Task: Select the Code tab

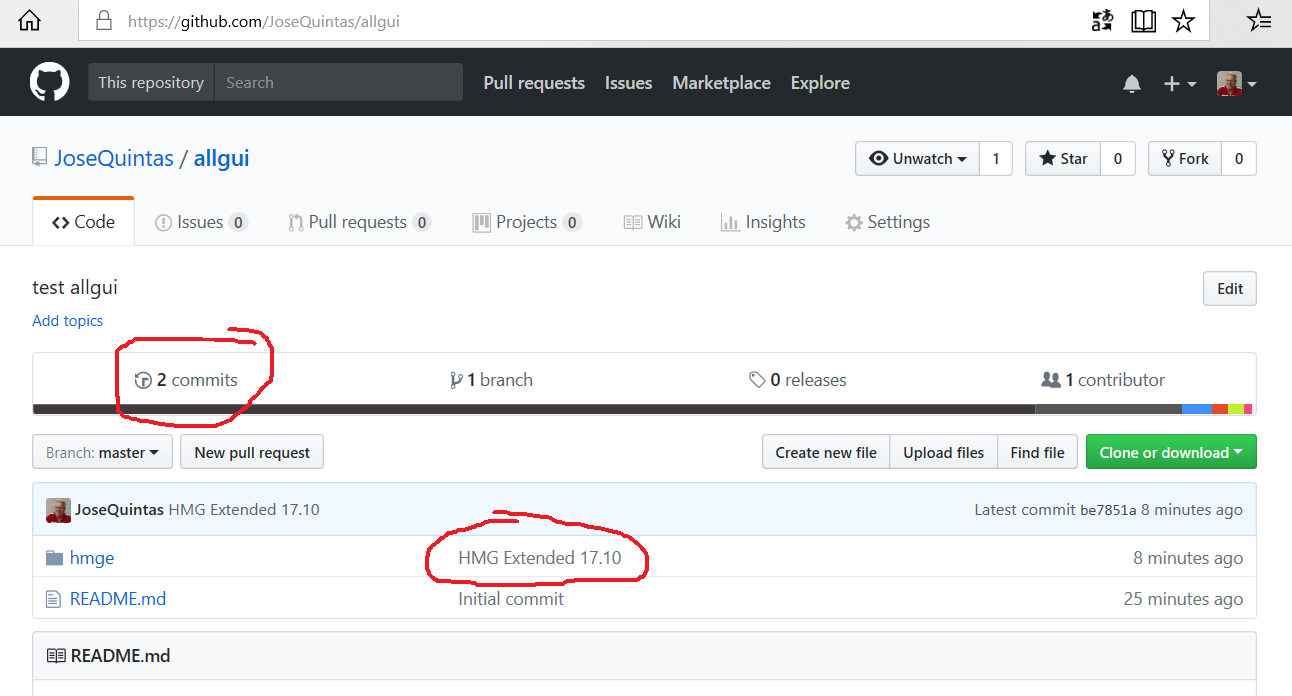Action: 83,222
